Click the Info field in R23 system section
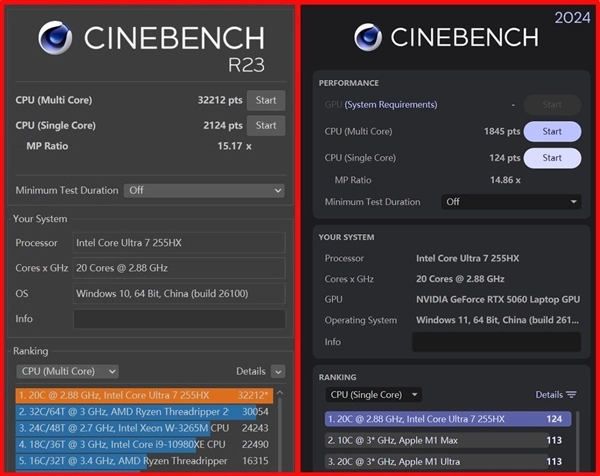This screenshot has width=600, height=476. [x=179, y=319]
